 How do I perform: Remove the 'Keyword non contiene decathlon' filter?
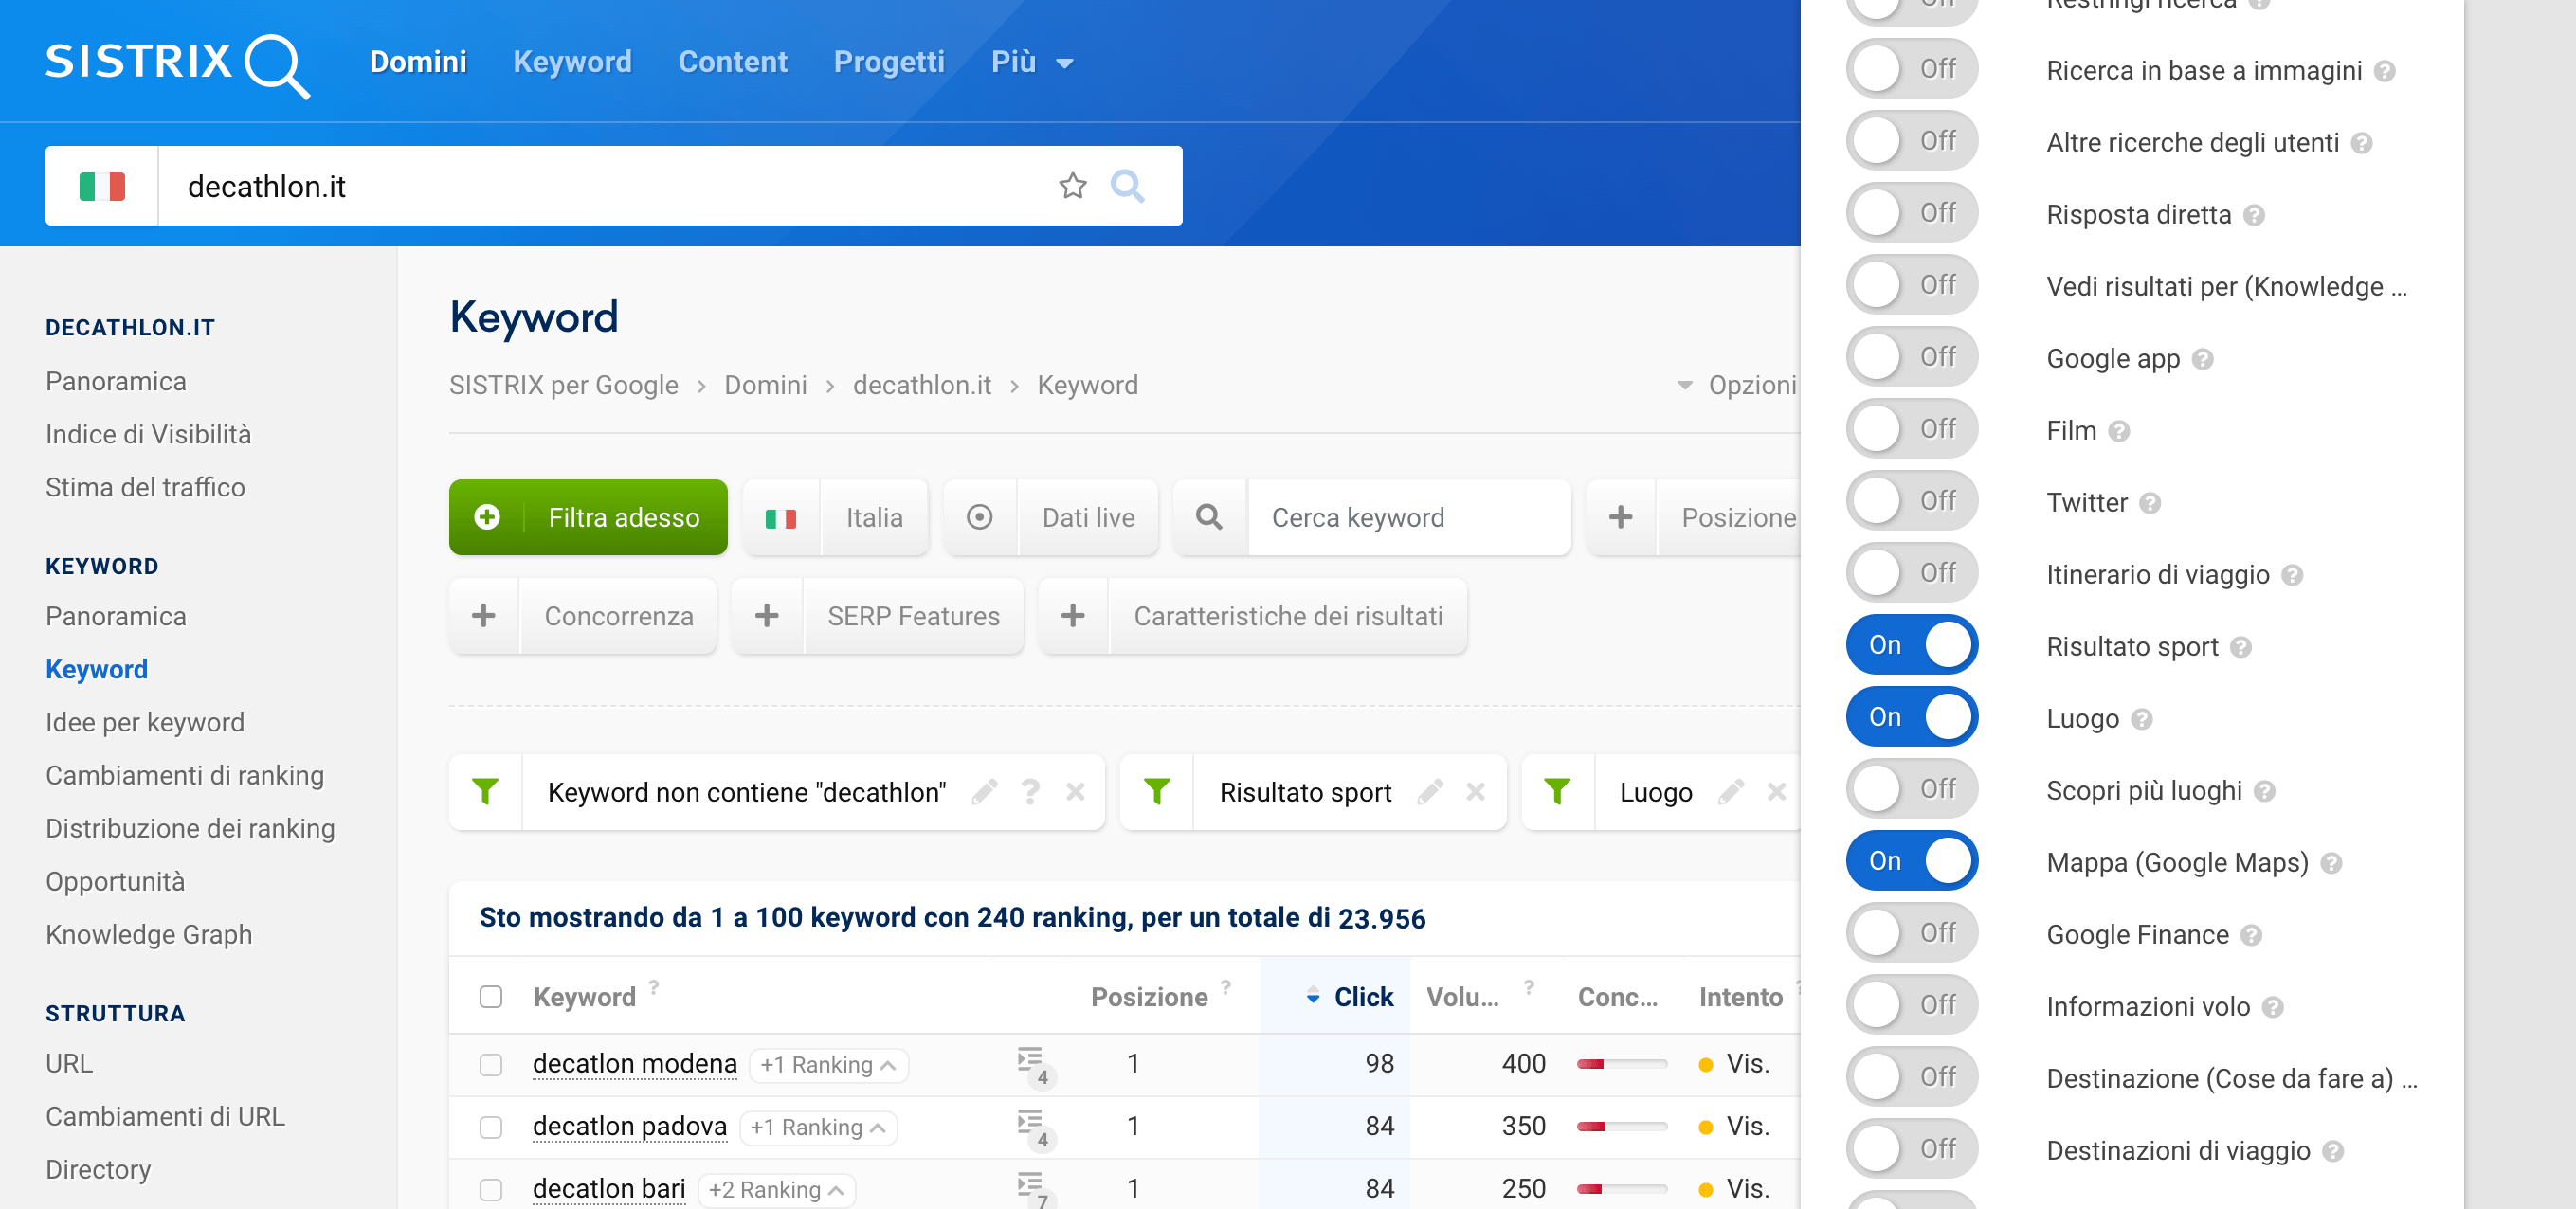[1075, 792]
